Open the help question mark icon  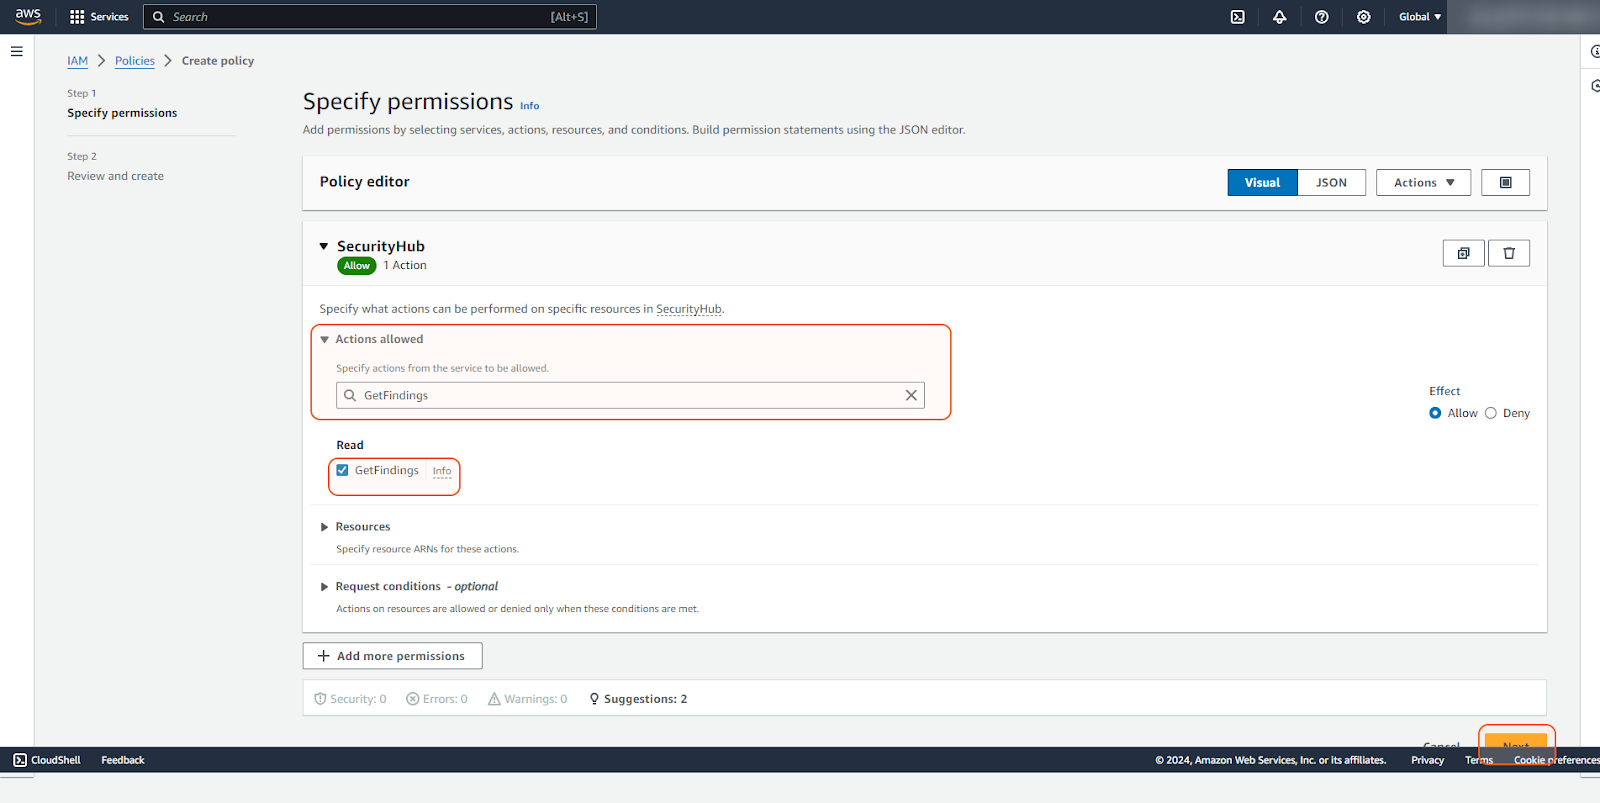click(1321, 17)
